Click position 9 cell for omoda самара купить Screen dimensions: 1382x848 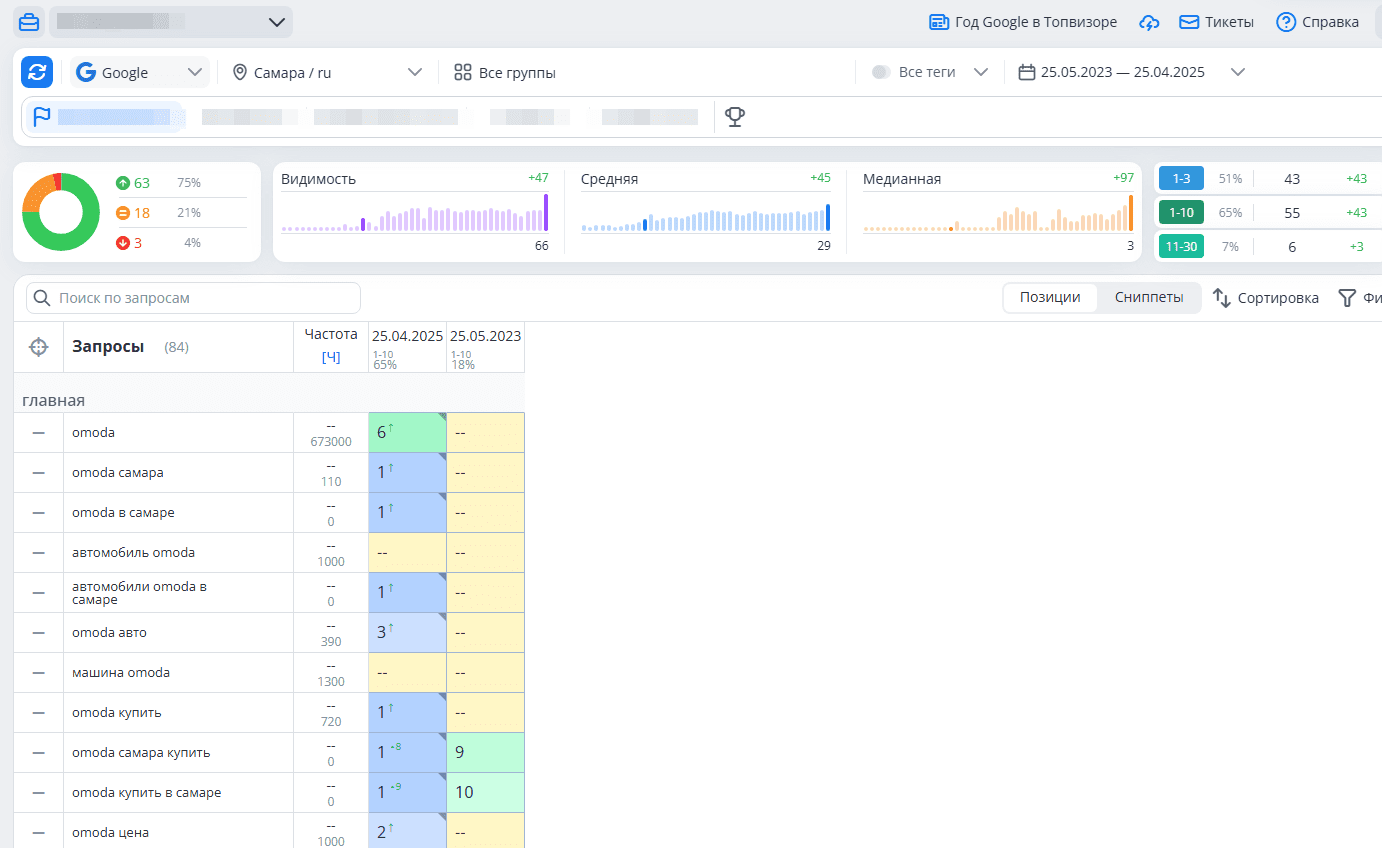click(x=485, y=752)
